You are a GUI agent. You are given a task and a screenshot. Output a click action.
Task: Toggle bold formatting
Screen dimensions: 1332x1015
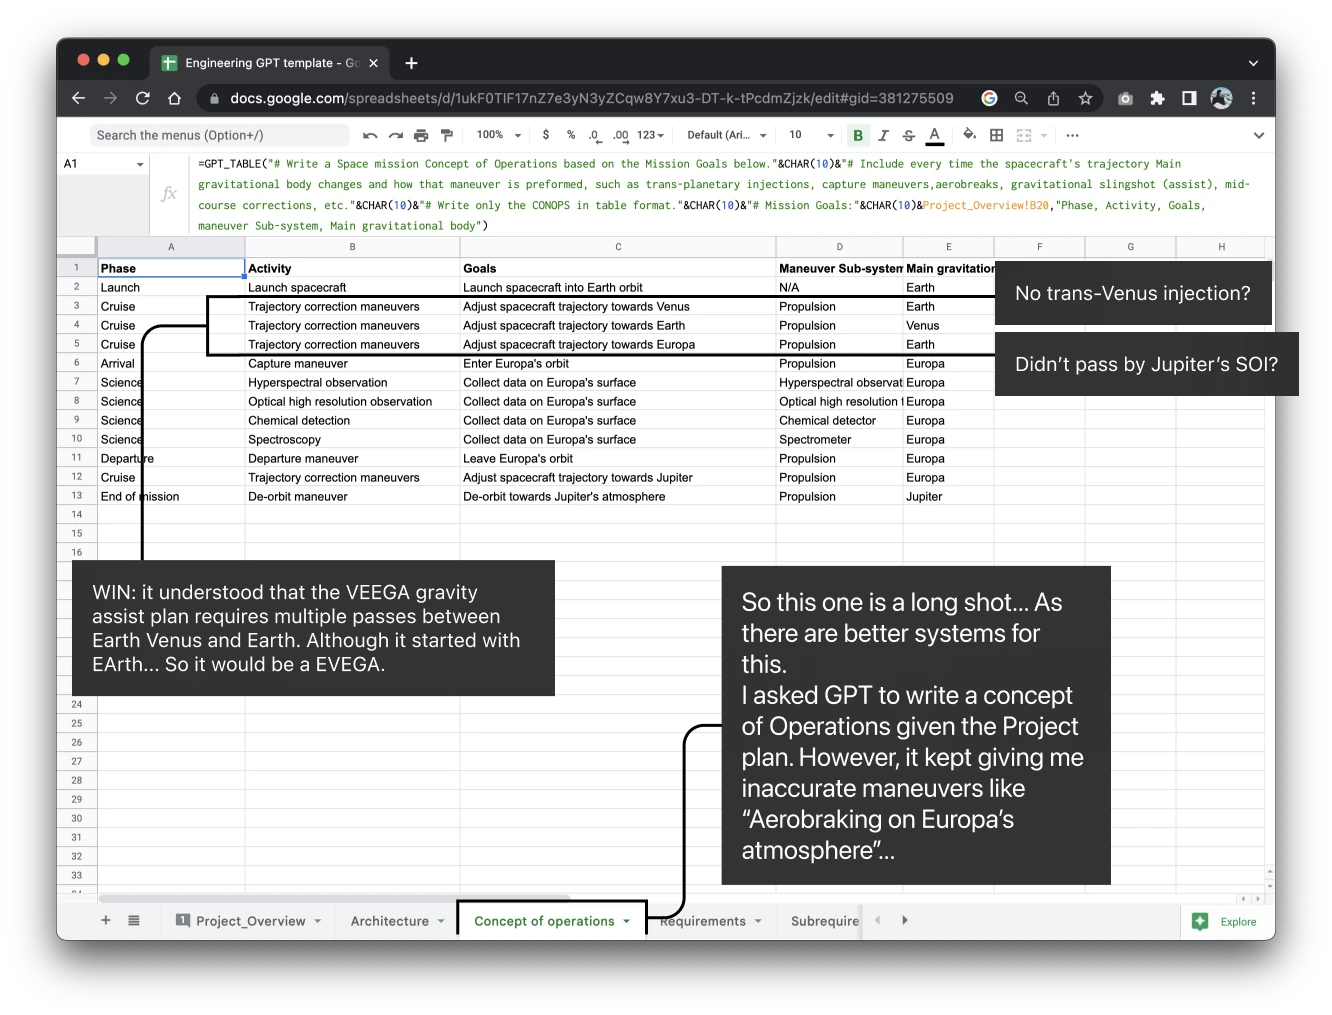[858, 135]
